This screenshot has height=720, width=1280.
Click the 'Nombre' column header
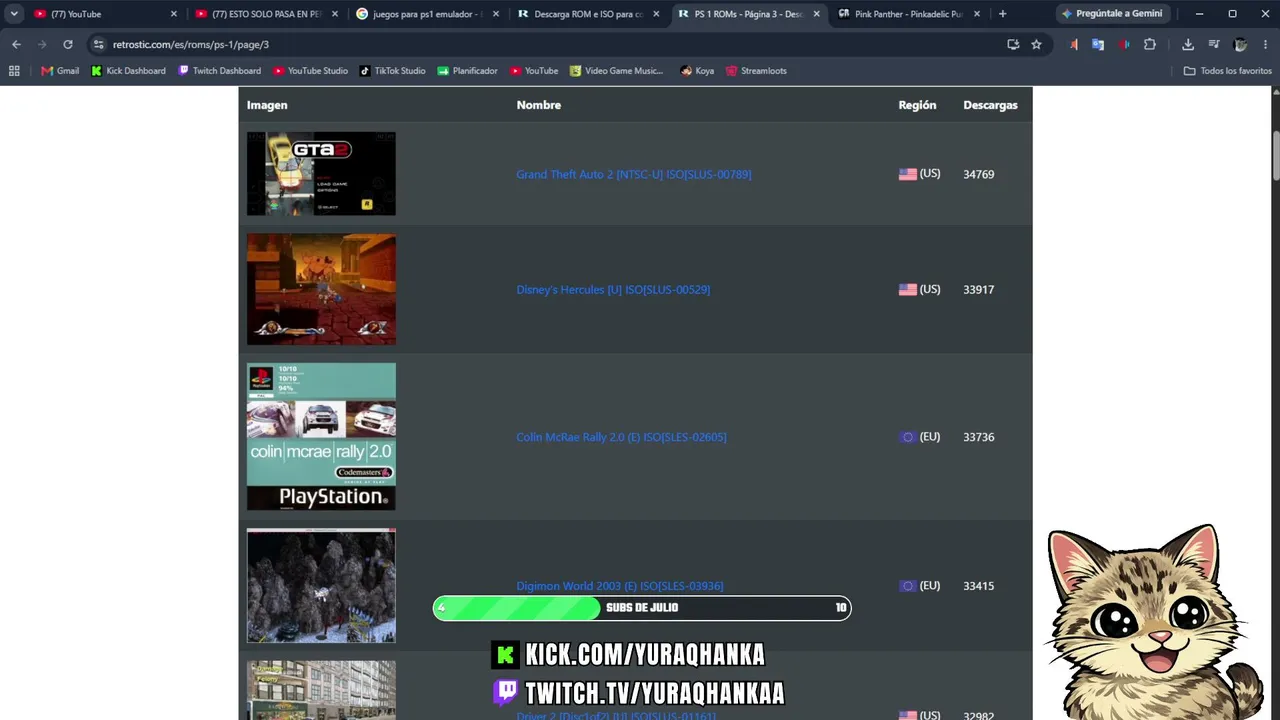pyautogui.click(x=538, y=105)
